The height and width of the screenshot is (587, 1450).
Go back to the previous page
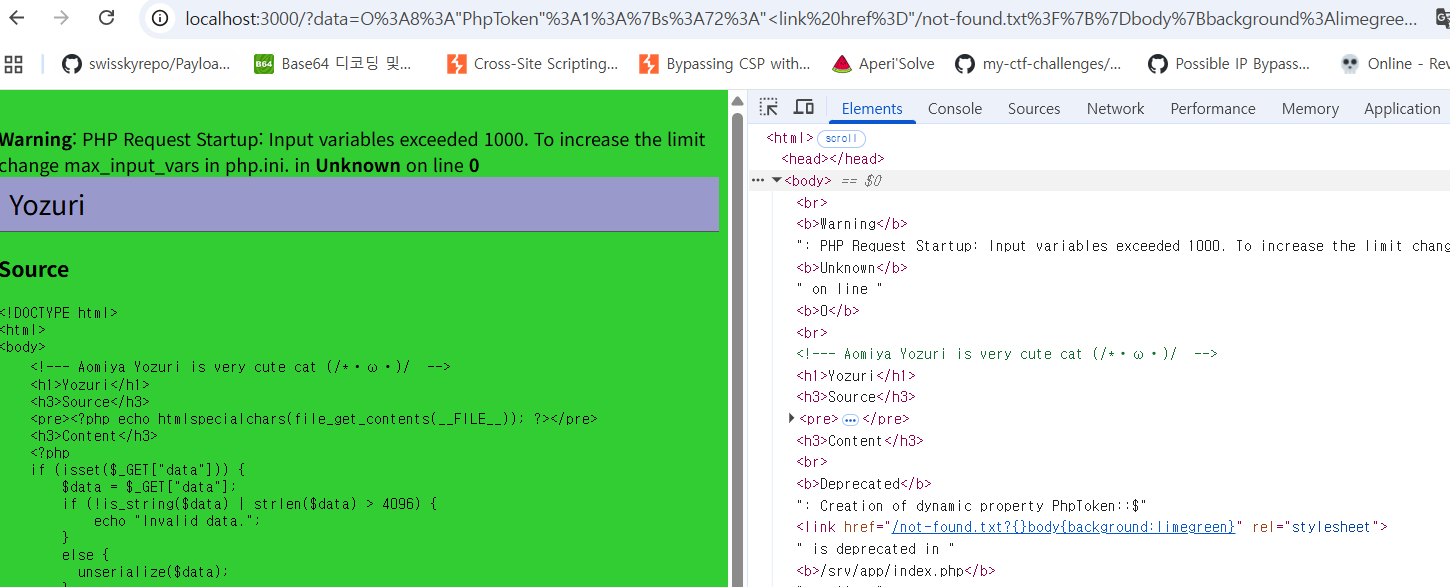tap(17, 18)
